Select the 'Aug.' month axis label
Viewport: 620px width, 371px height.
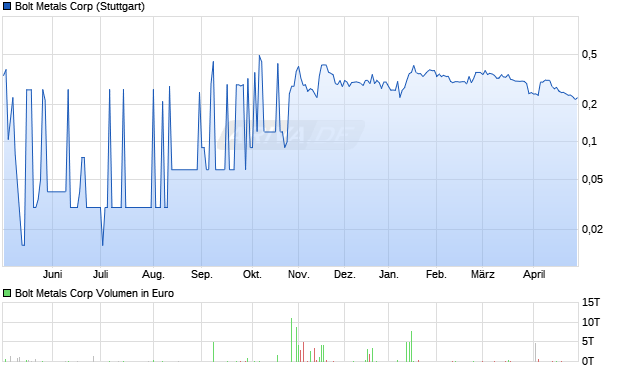pyautogui.click(x=153, y=274)
